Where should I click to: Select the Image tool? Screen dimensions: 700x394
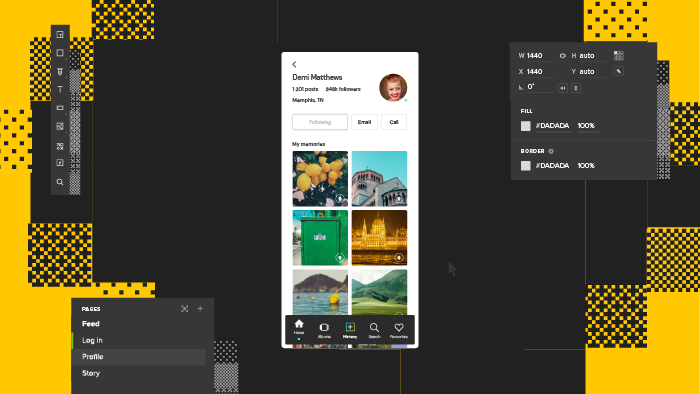[x=60, y=127]
